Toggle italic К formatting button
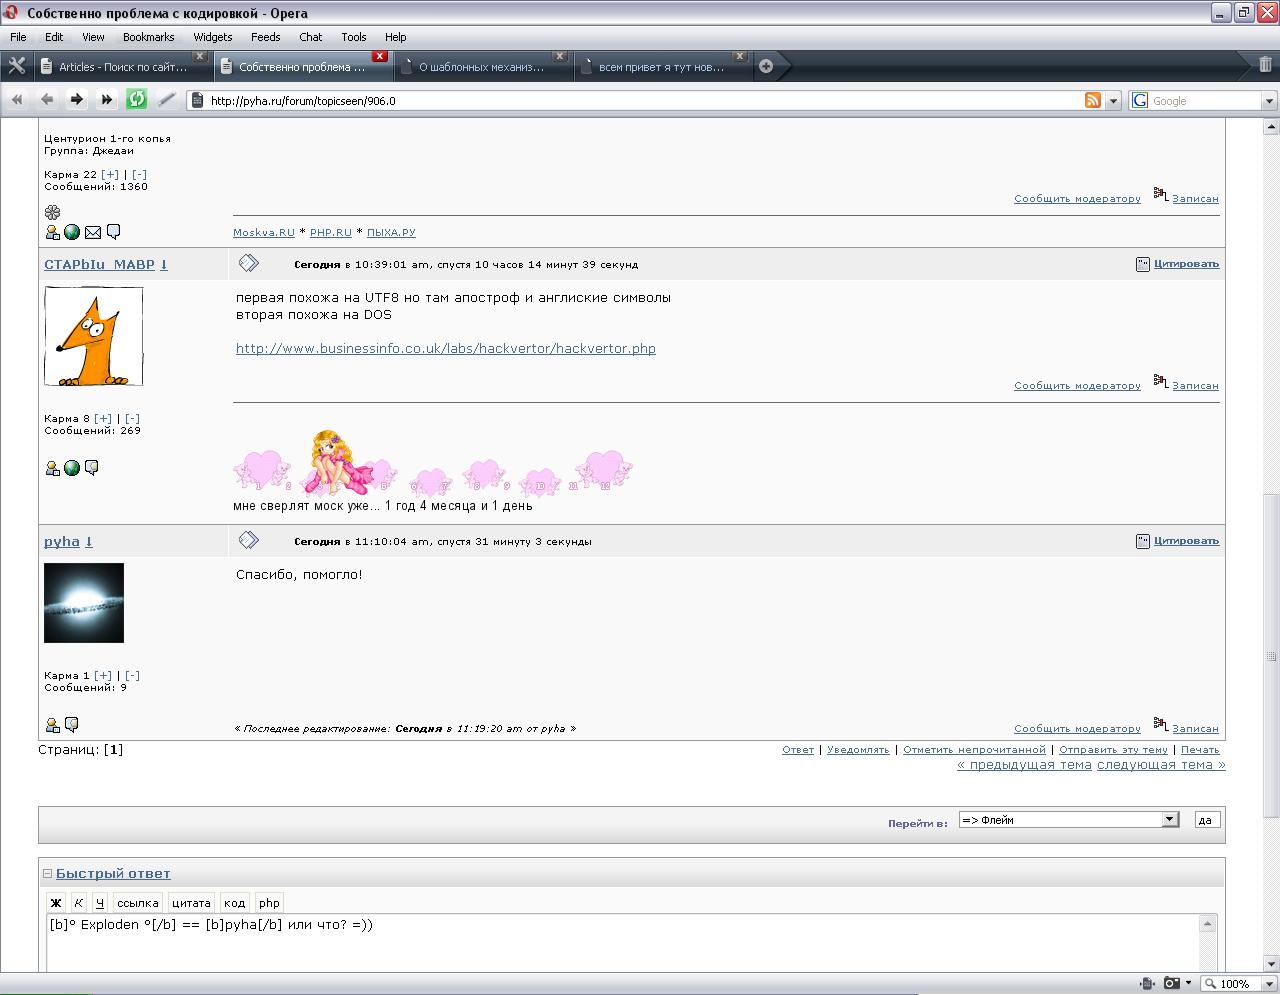 (x=79, y=902)
